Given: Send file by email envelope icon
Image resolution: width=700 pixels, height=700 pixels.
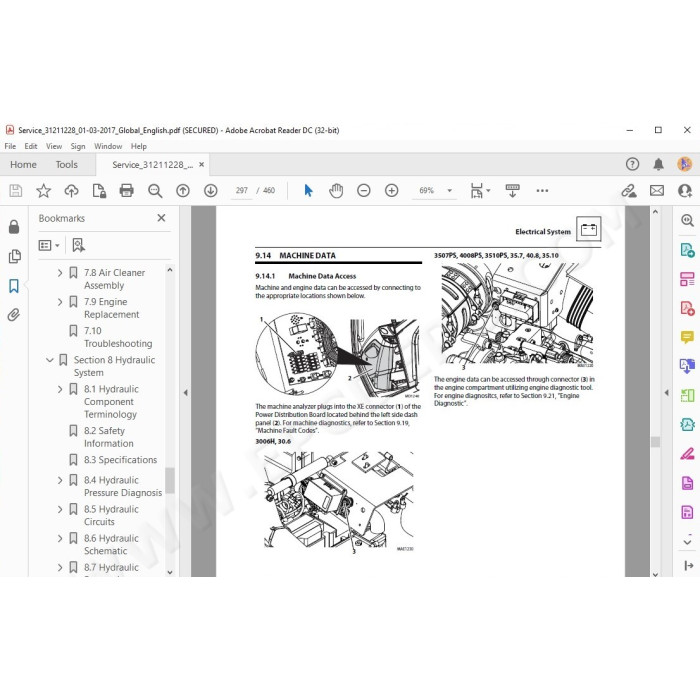Looking at the screenshot, I should coord(657,191).
